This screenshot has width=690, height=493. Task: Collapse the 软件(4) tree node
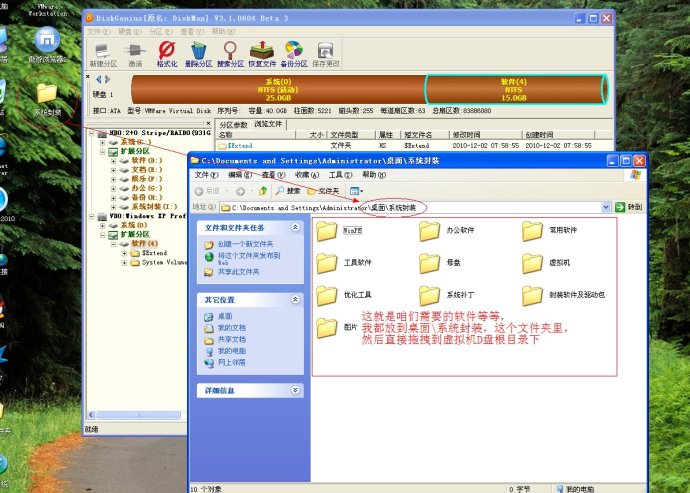point(114,244)
